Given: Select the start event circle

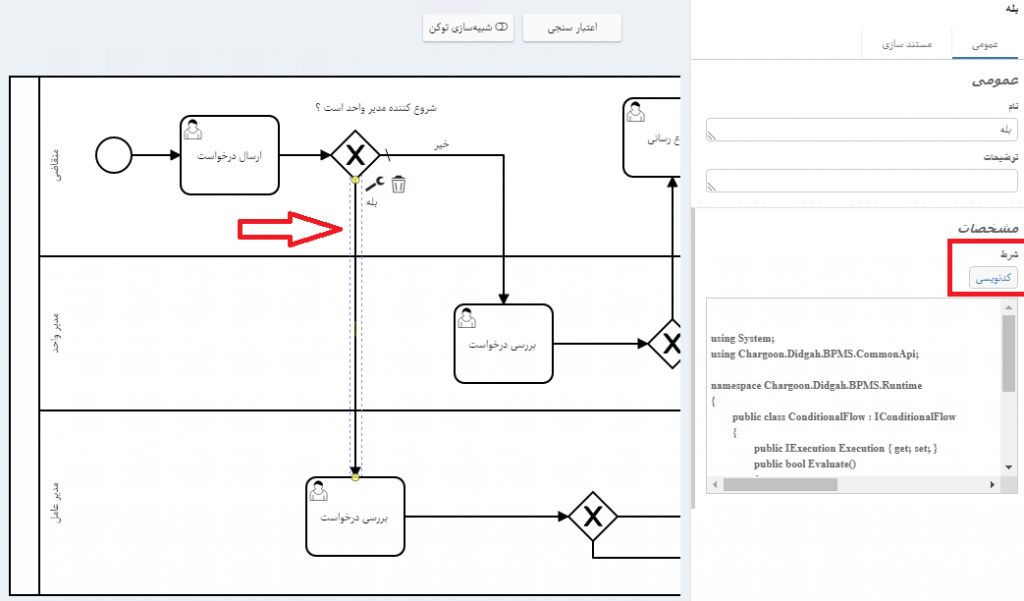Looking at the screenshot, I should (x=114, y=155).
